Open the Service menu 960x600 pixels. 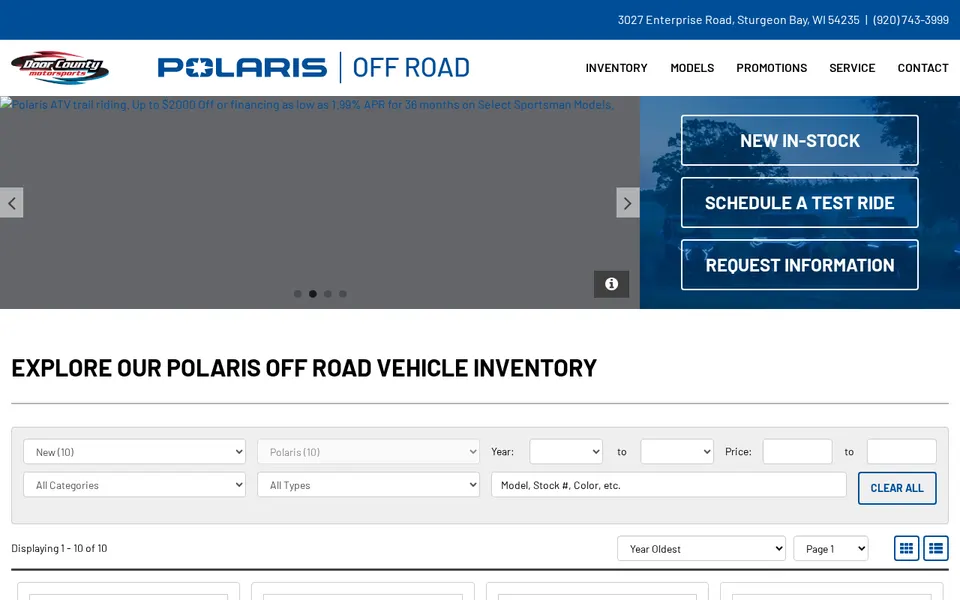click(852, 68)
